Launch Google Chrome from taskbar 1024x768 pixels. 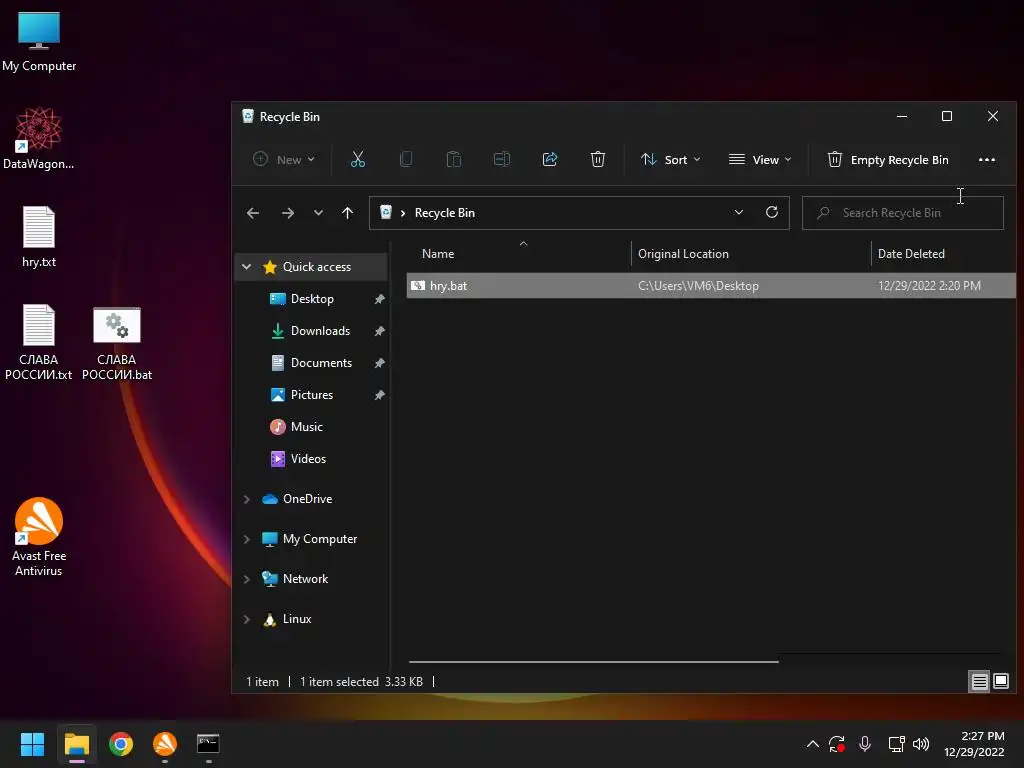tap(121, 744)
